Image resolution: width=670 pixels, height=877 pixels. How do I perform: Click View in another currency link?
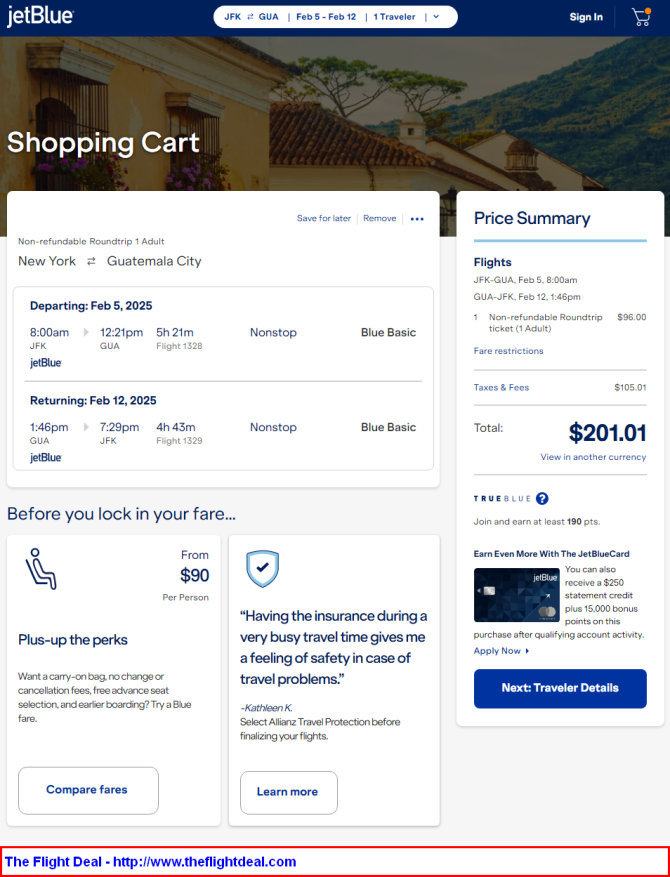[x=593, y=457]
